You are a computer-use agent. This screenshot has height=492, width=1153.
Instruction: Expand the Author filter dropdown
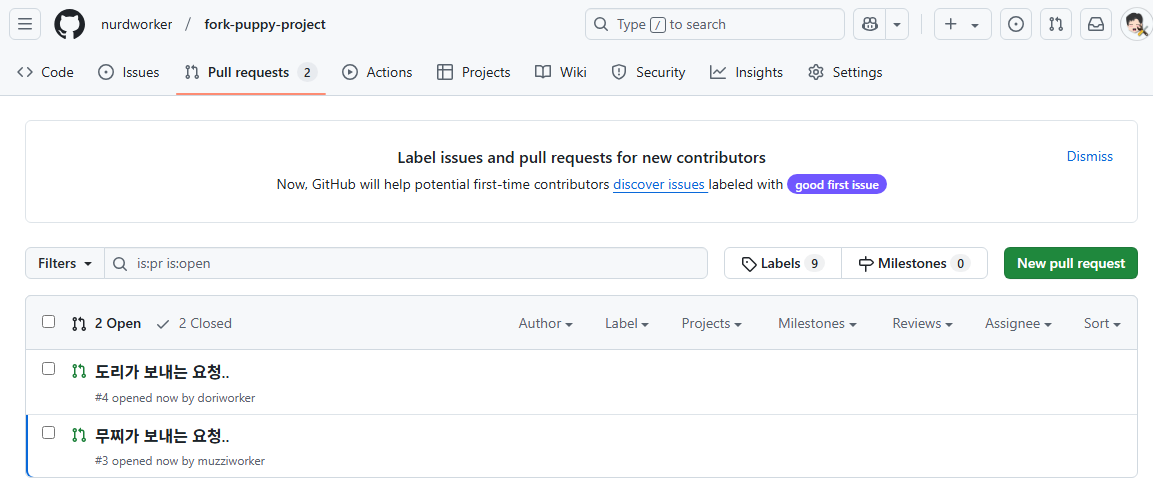point(546,323)
